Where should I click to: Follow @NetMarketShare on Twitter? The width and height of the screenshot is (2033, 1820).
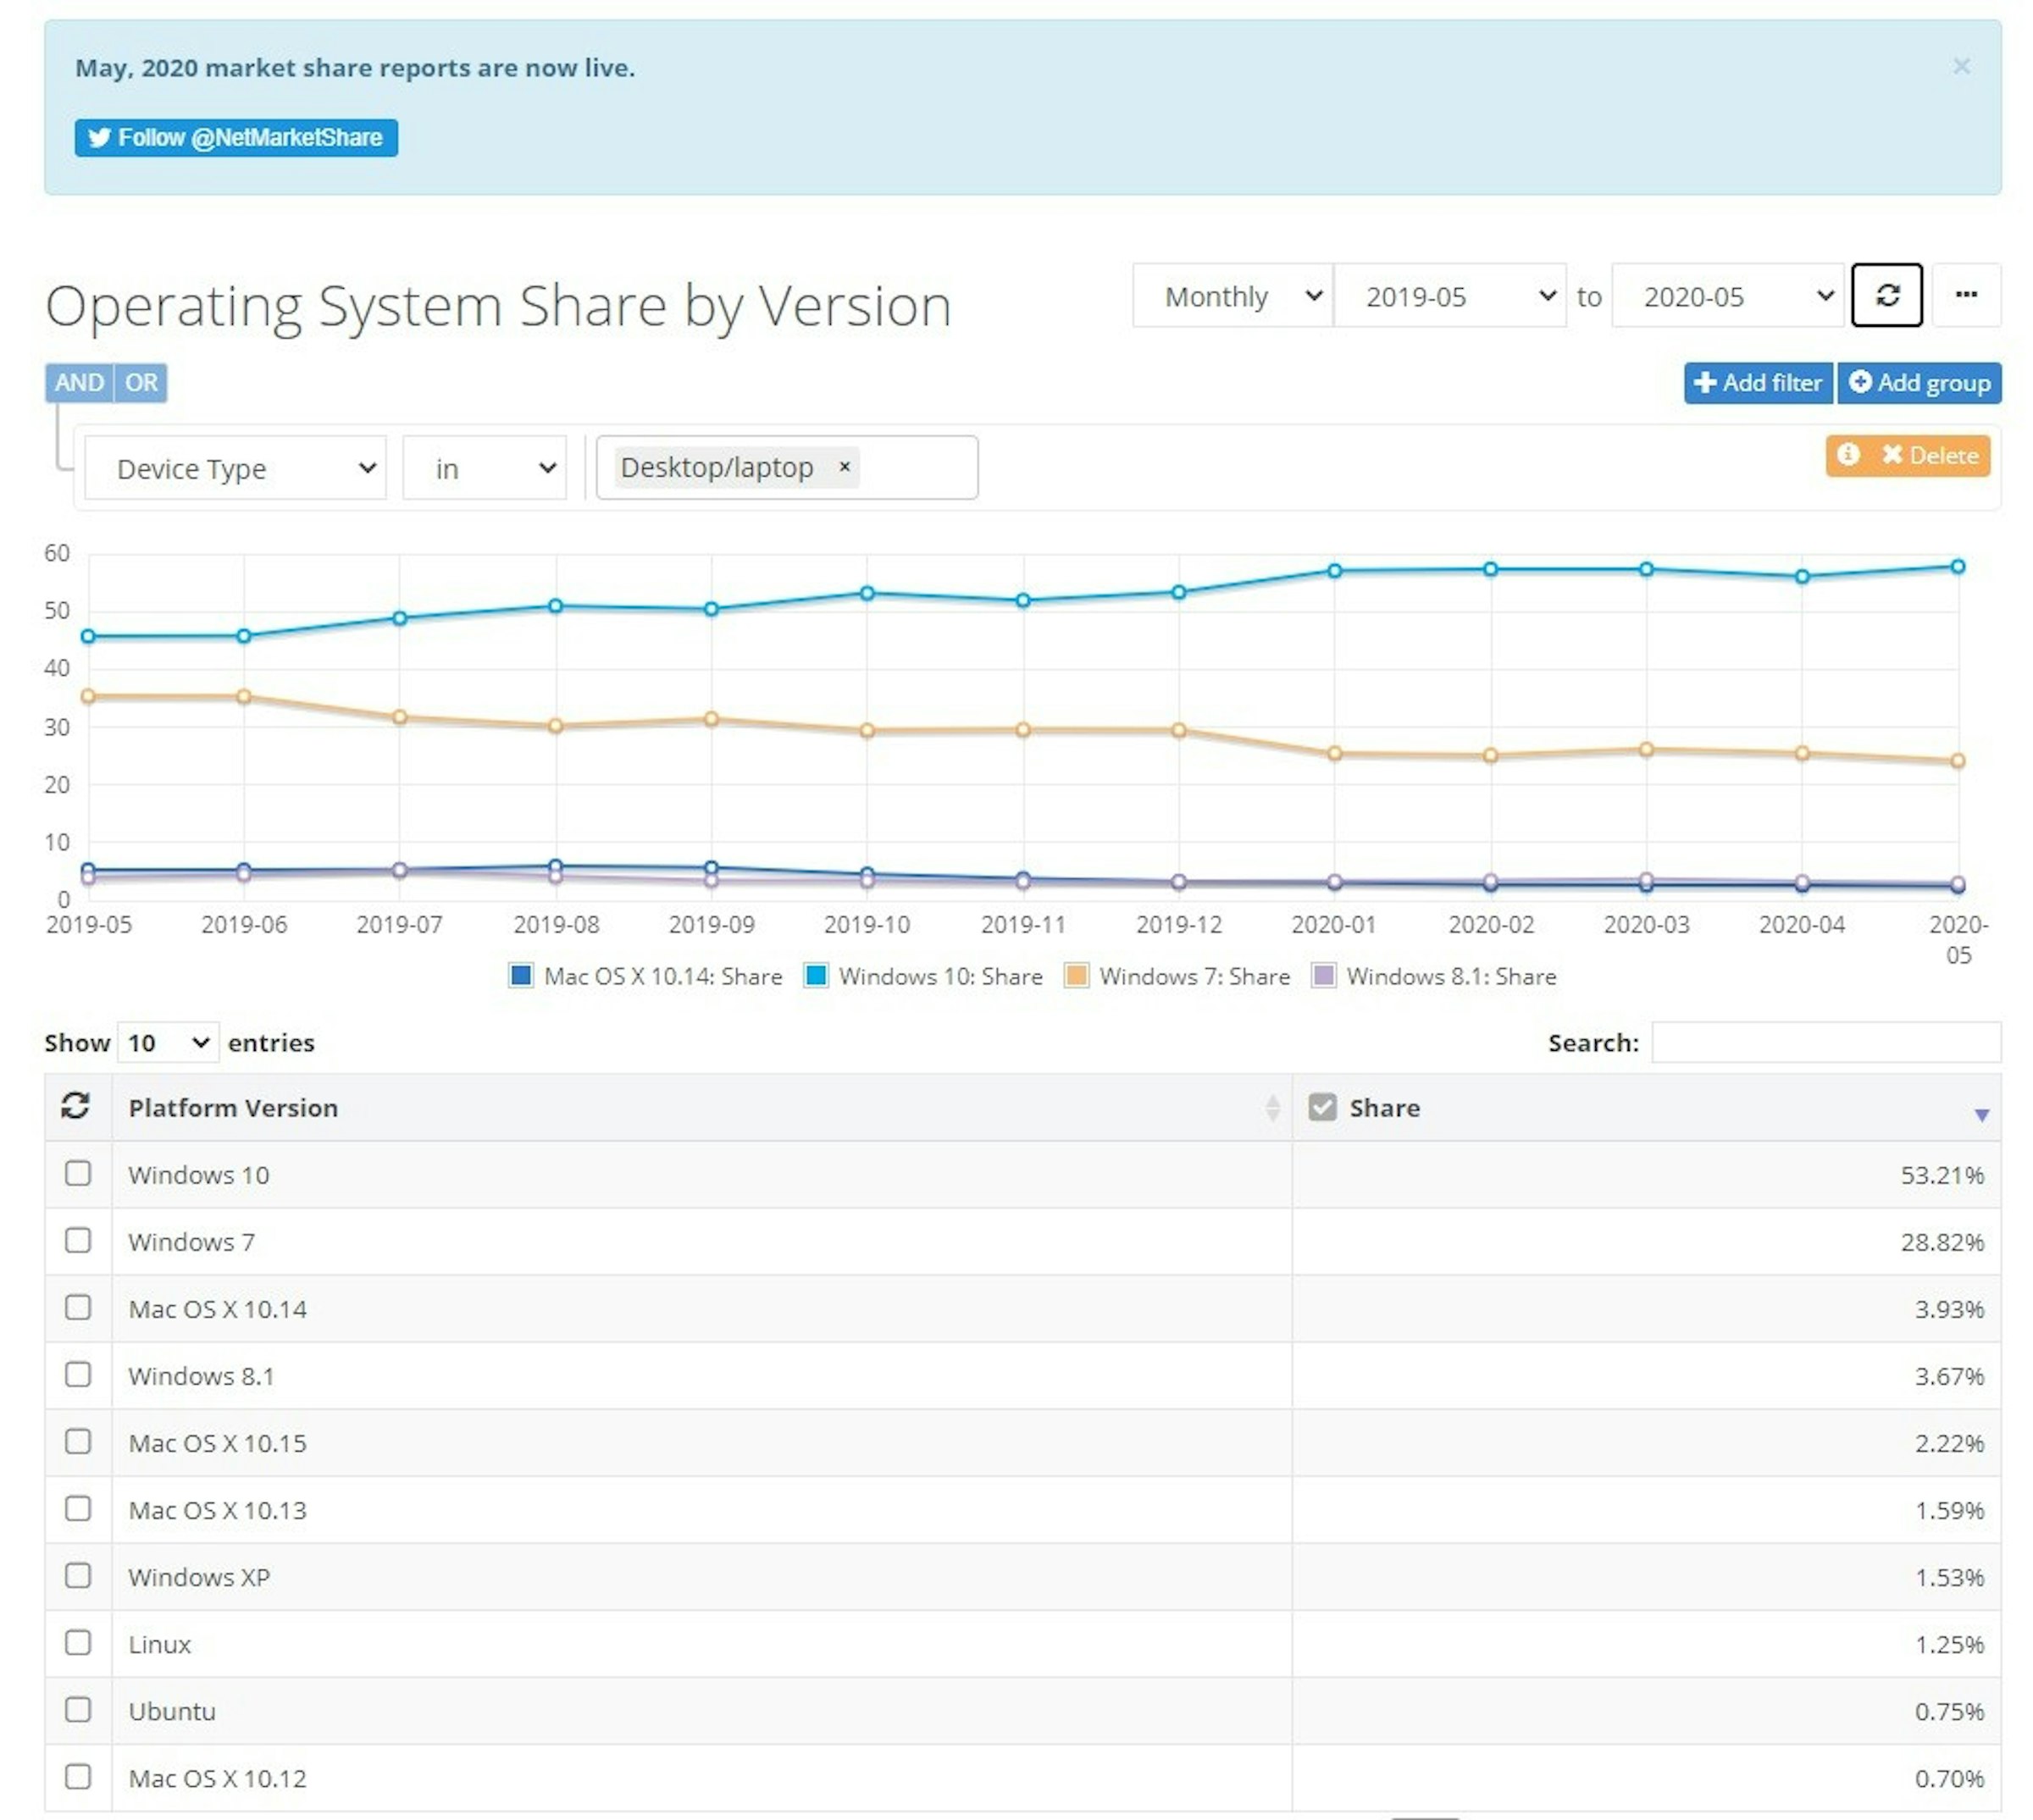236,137
